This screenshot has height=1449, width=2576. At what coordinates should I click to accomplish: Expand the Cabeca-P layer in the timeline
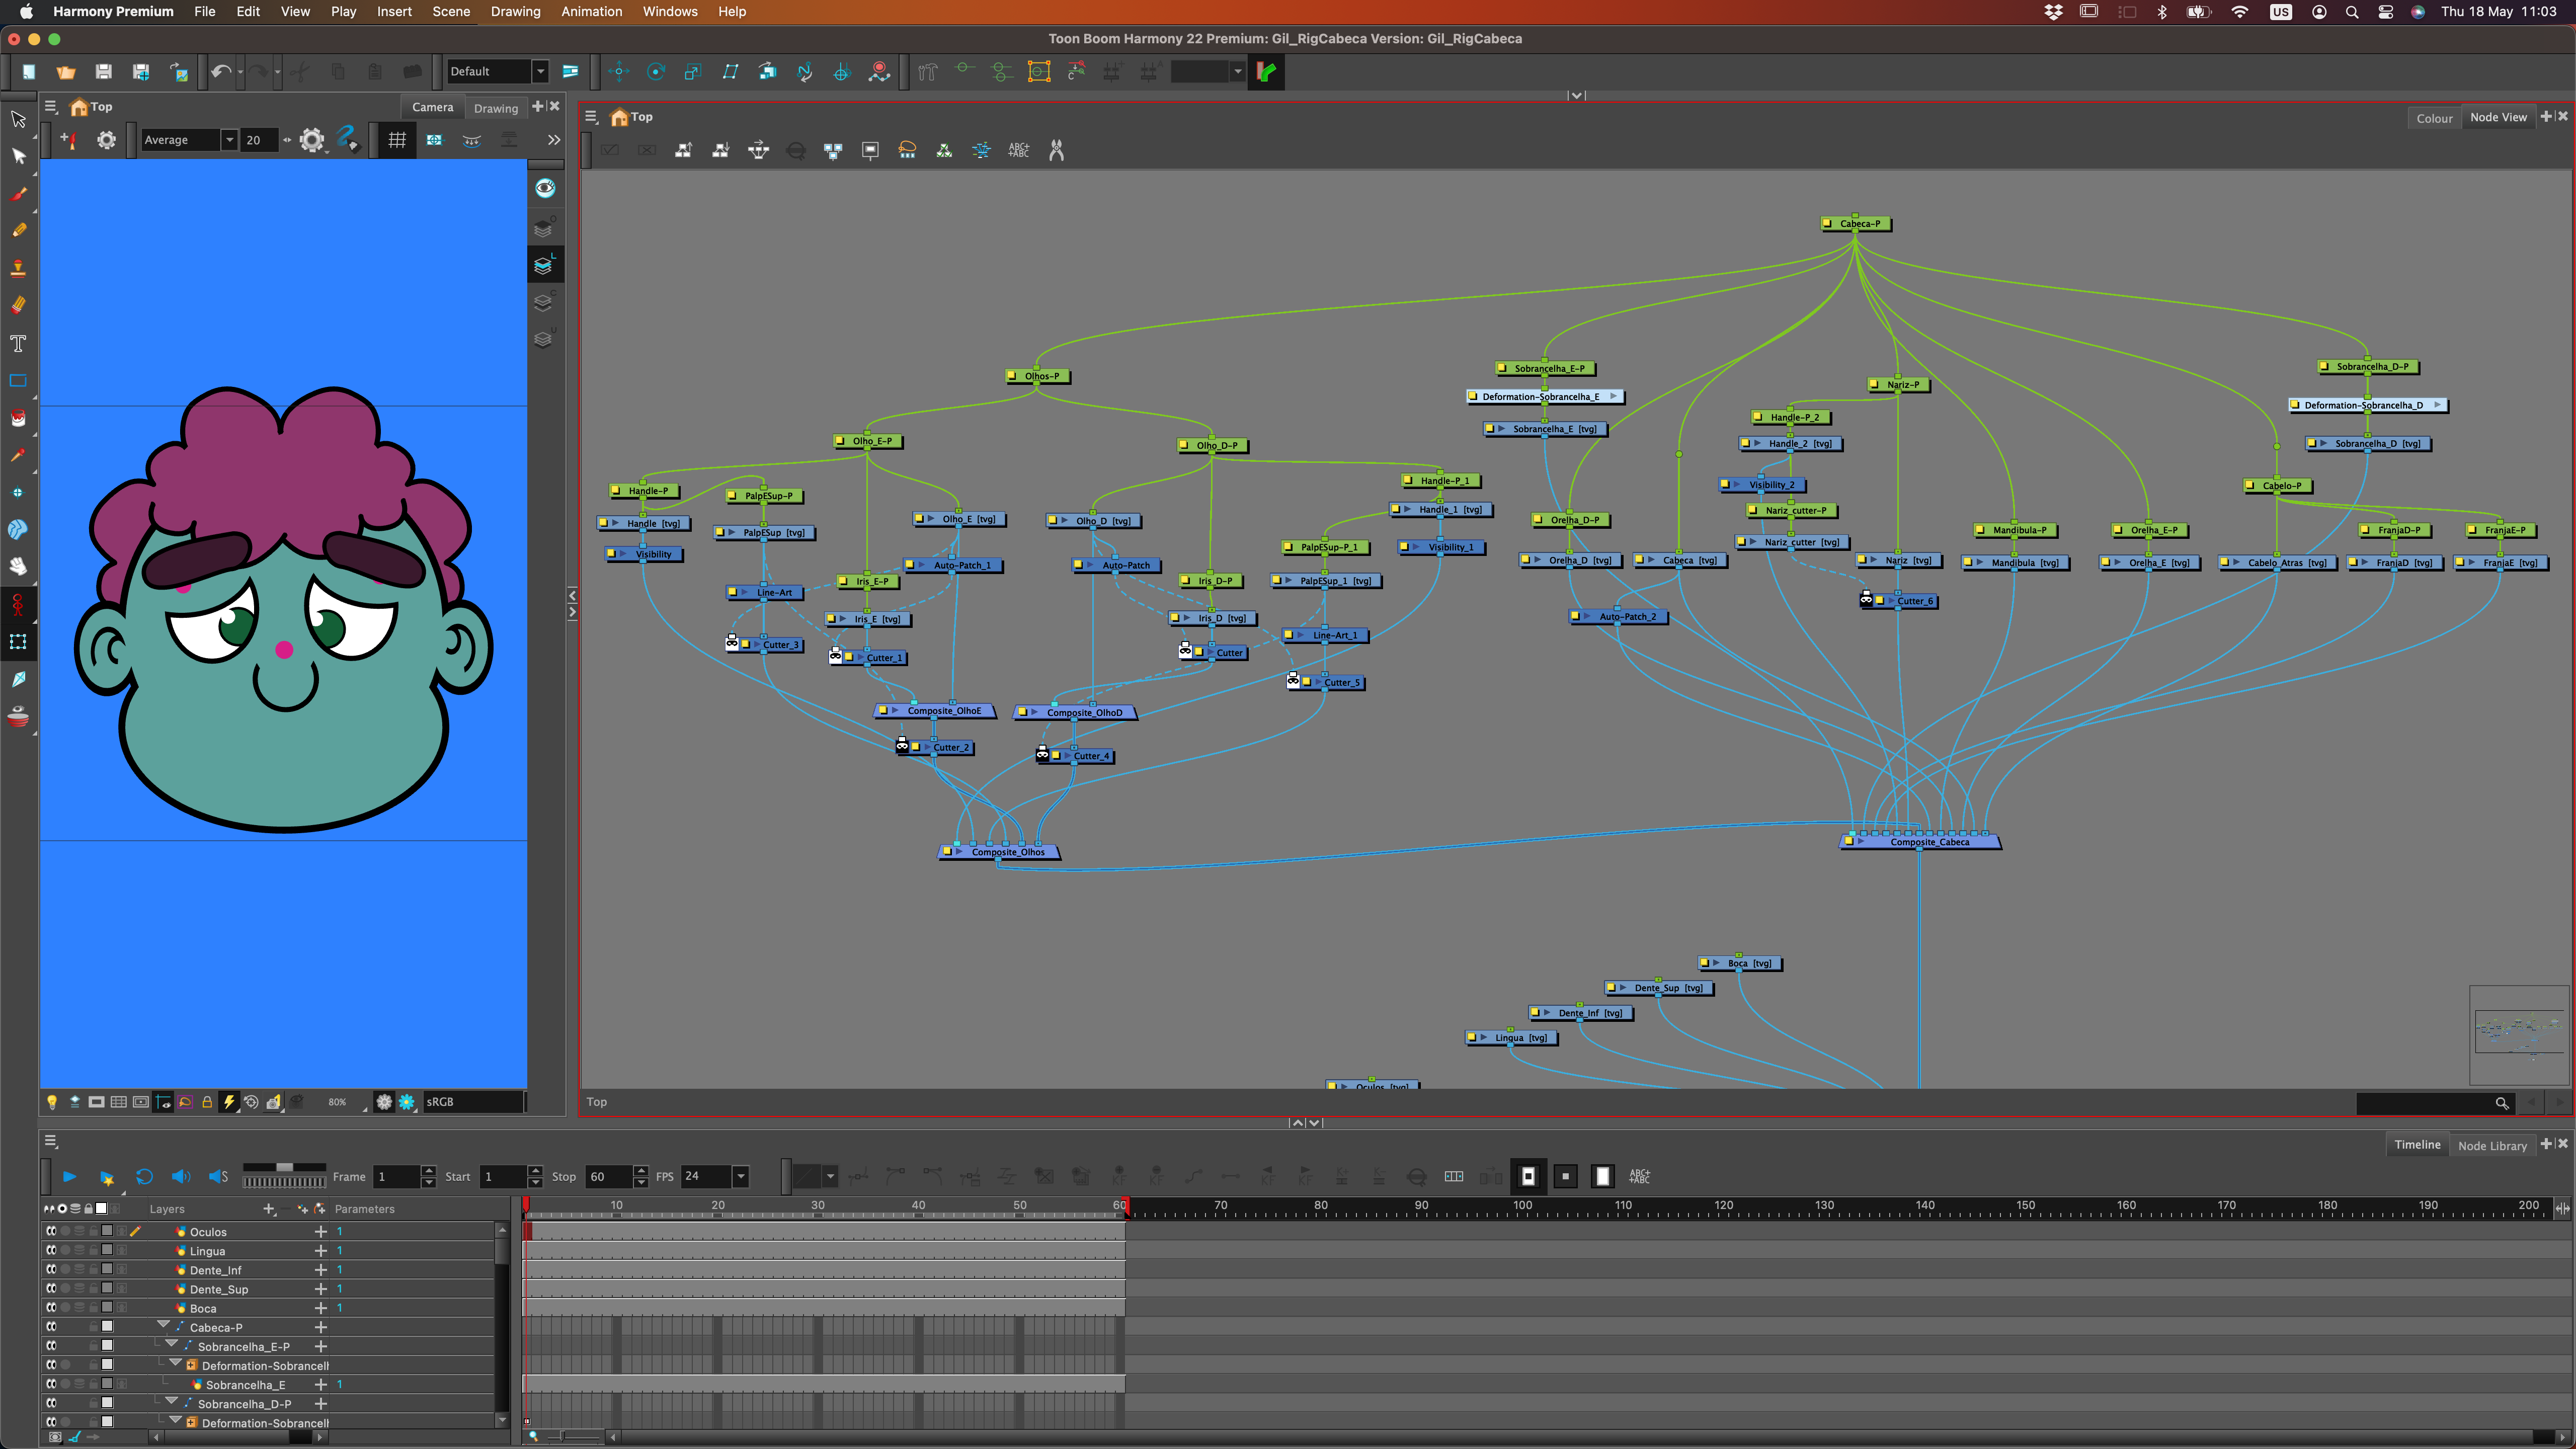(163, 1325)
